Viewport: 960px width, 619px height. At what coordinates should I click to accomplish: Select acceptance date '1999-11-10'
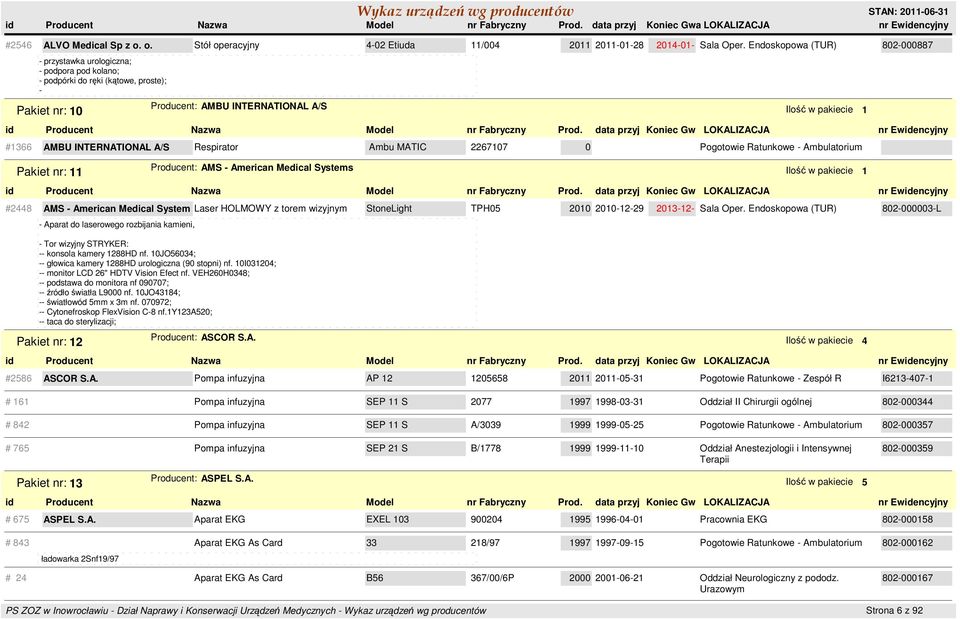click(x=619, y=449)
